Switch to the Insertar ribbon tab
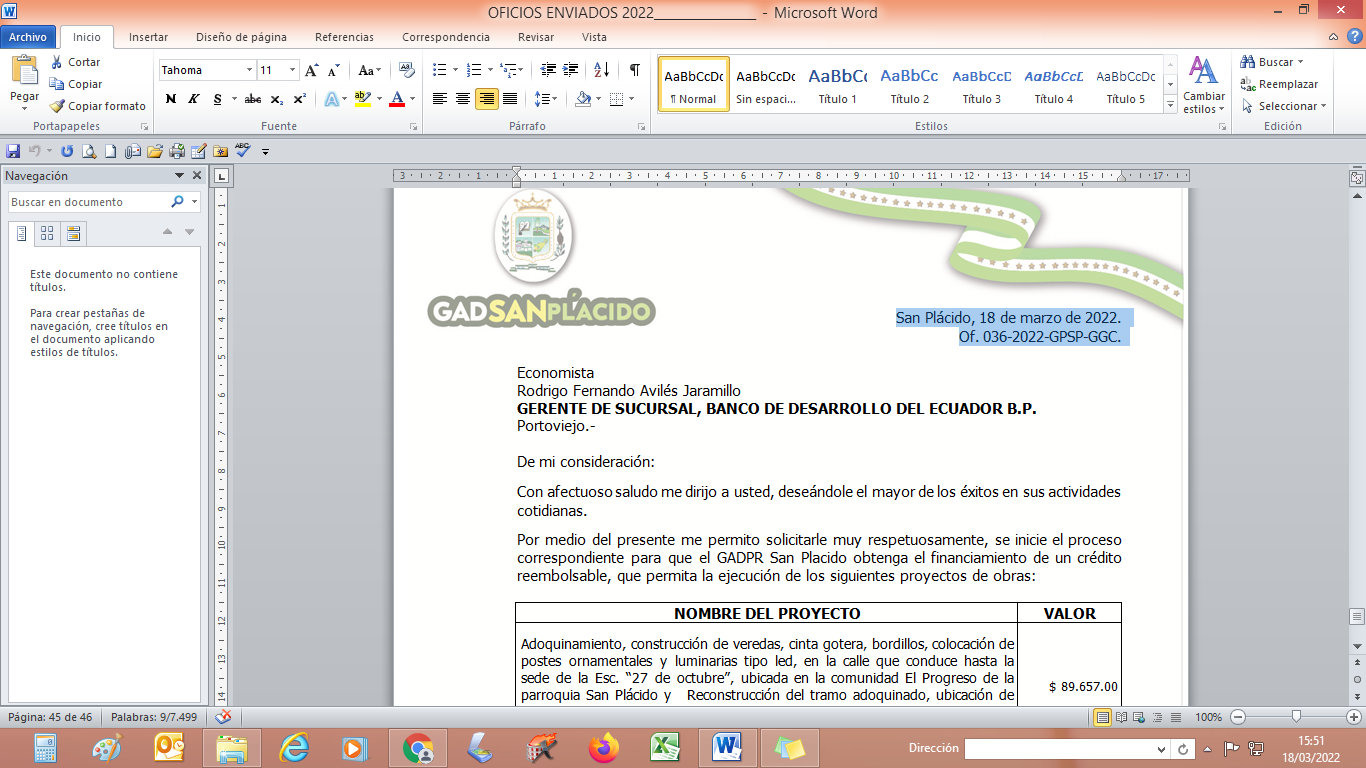Screen dimensions: 1366x768 click(x=148, y=37)
